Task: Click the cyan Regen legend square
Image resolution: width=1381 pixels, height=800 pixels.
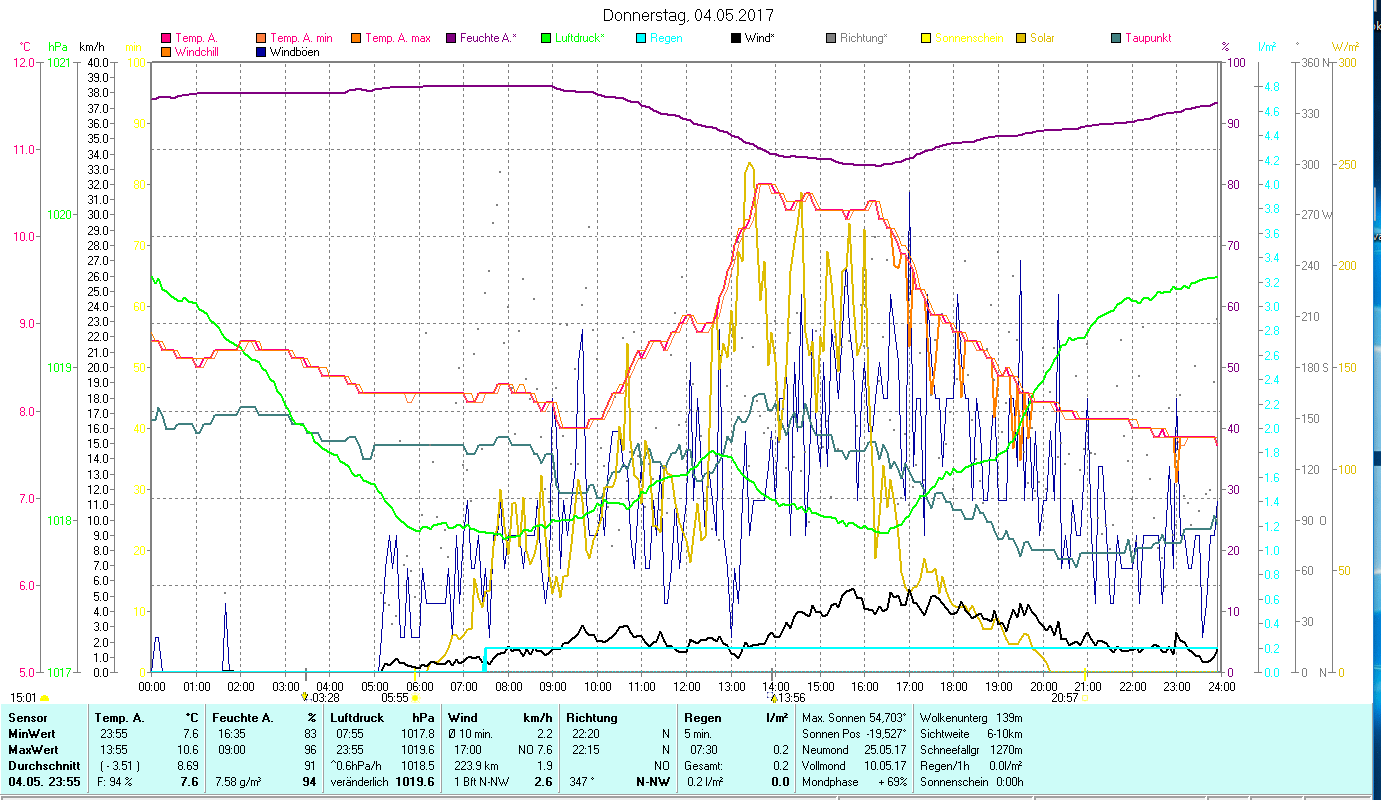Action: tap(640, 39)
